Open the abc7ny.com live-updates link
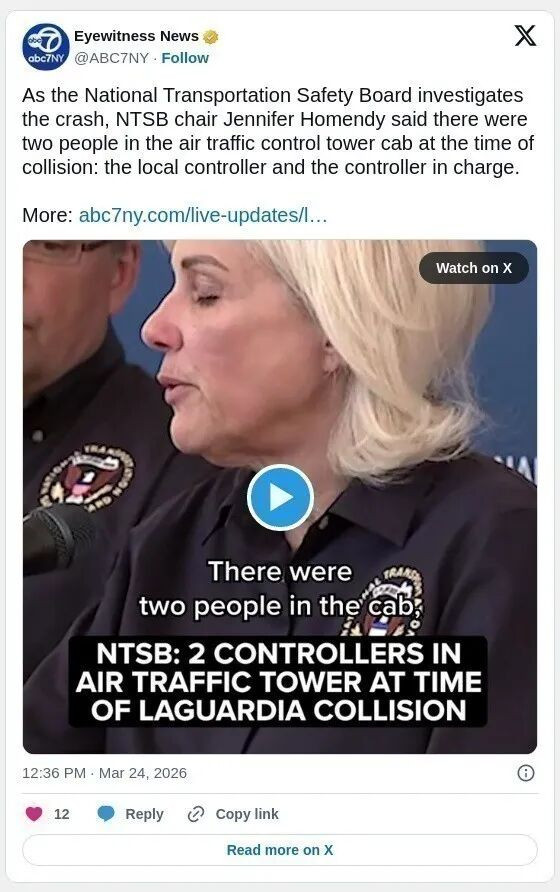 pos(203,215)
